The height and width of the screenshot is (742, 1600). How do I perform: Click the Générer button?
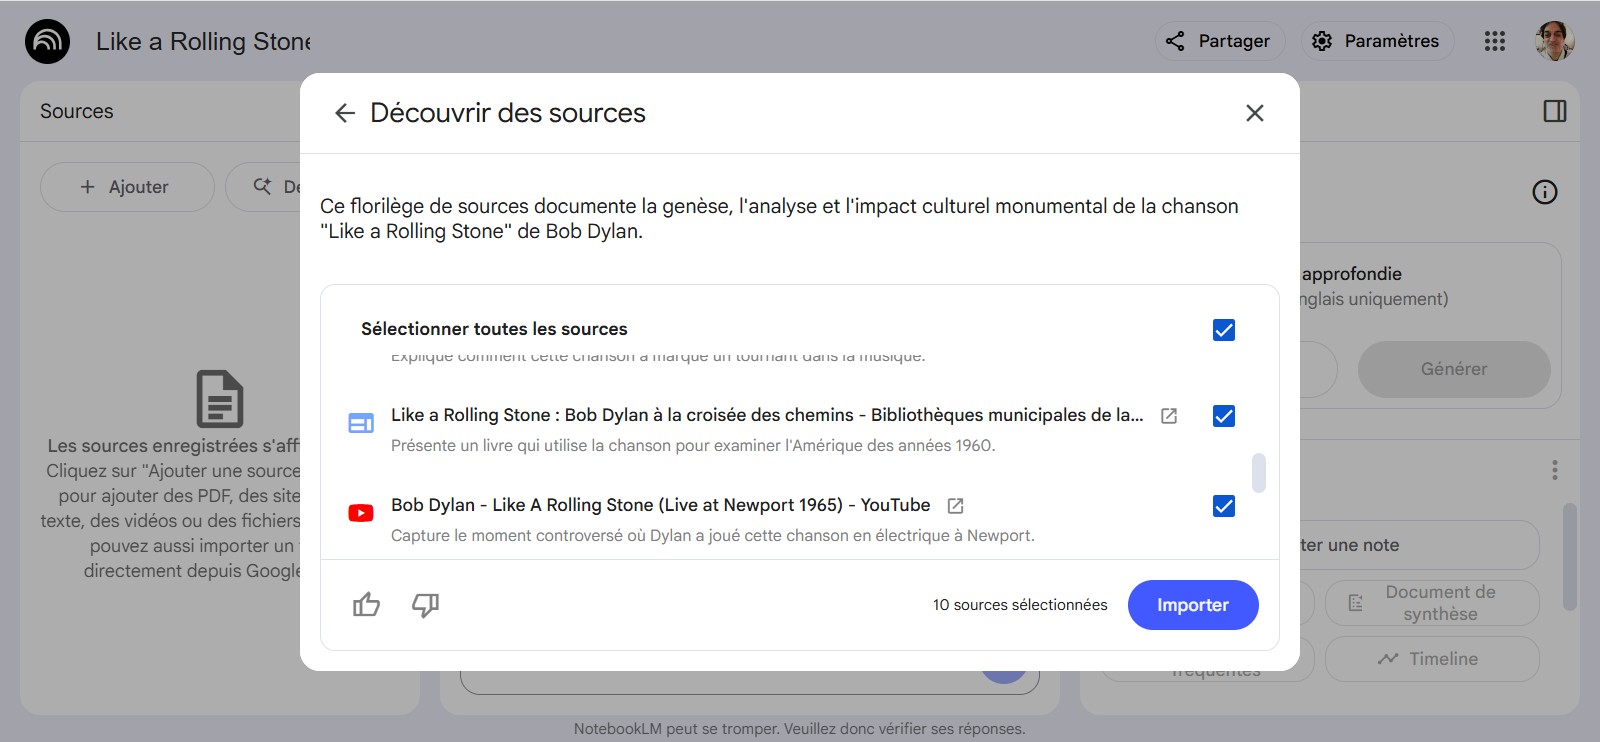click(1454, 369)
